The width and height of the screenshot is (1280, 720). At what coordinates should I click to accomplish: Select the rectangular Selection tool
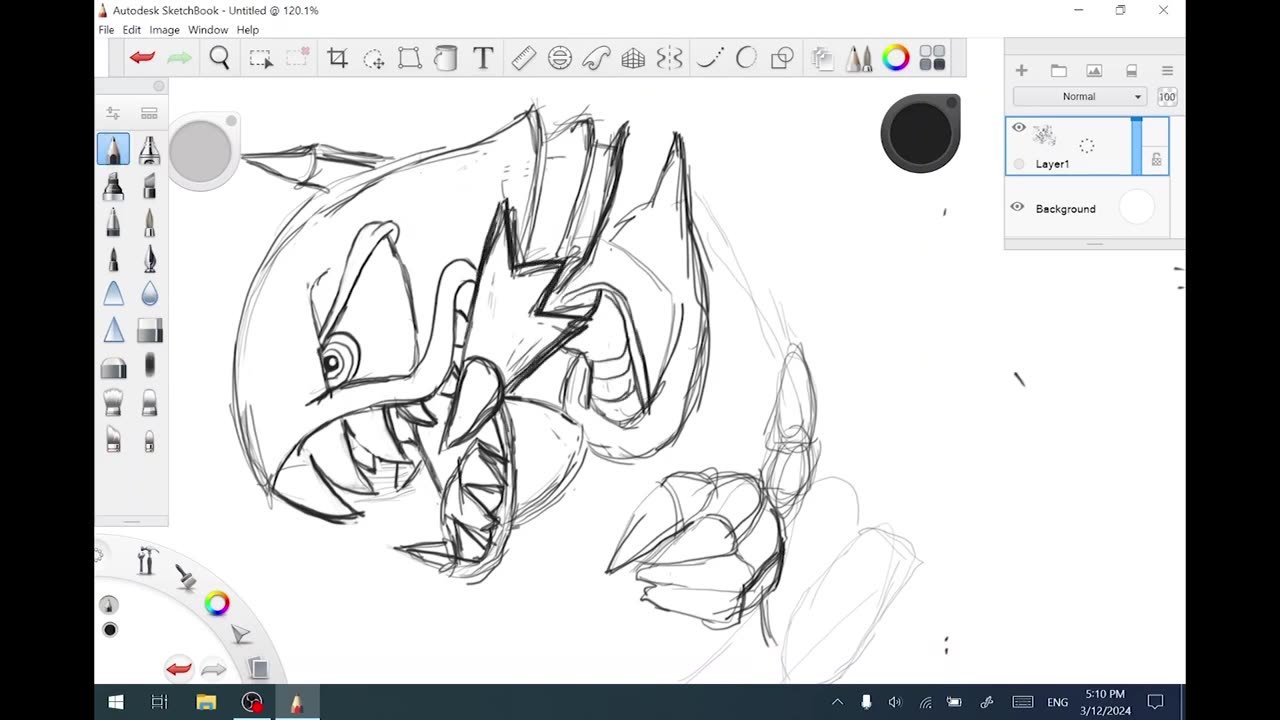260,58
